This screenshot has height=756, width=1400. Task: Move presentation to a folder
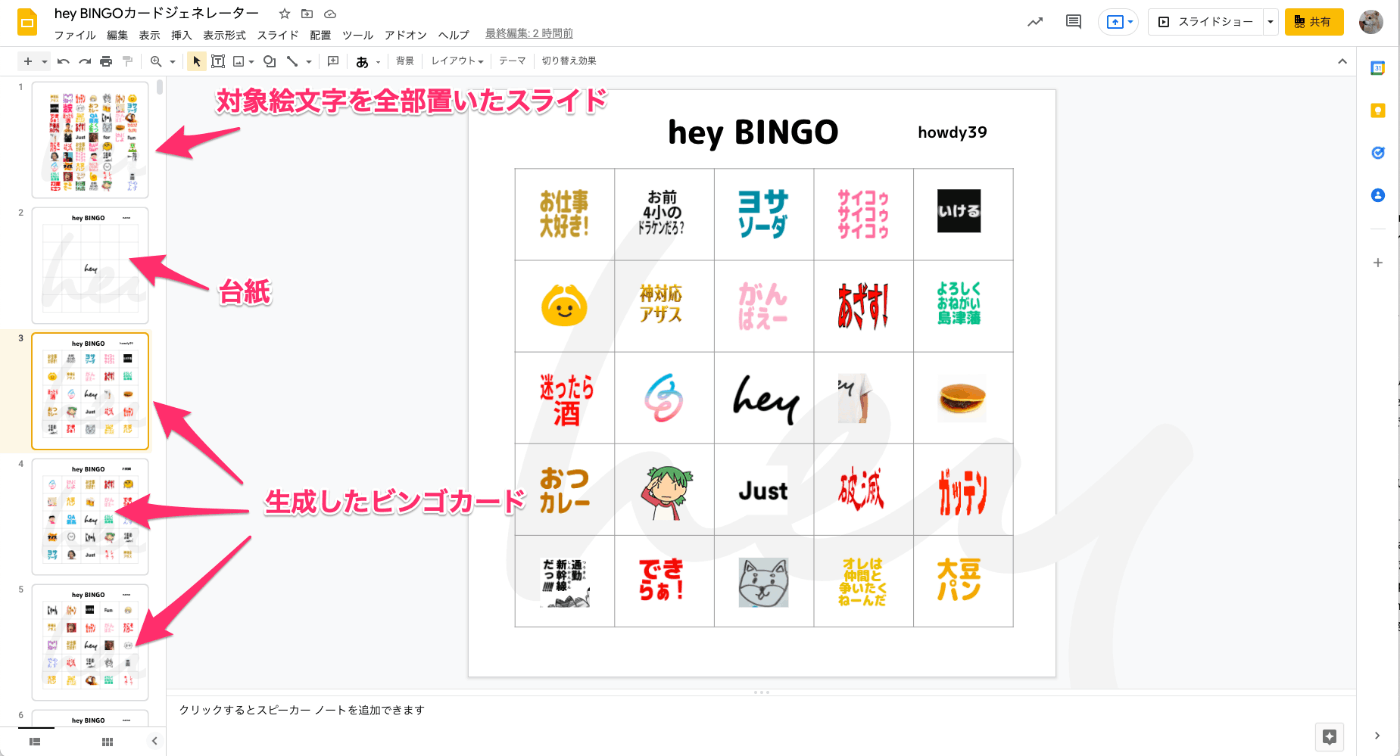(x=307, y=13)
